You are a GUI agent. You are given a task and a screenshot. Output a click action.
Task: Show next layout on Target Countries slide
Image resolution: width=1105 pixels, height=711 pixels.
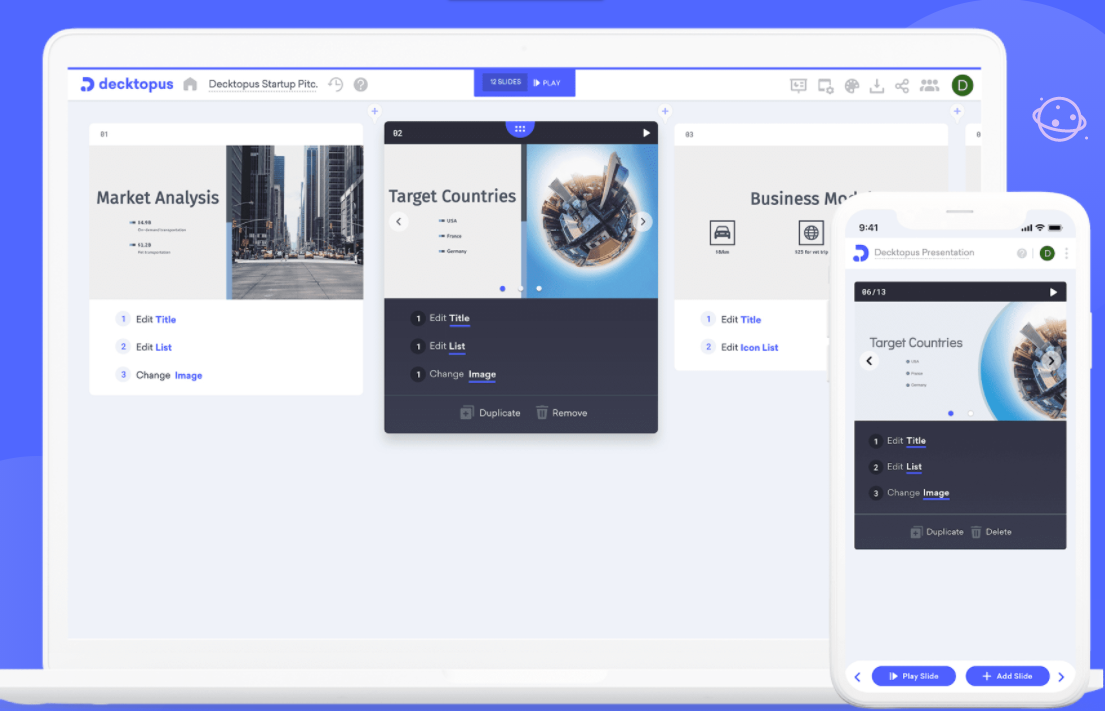[x=643, y=221]
